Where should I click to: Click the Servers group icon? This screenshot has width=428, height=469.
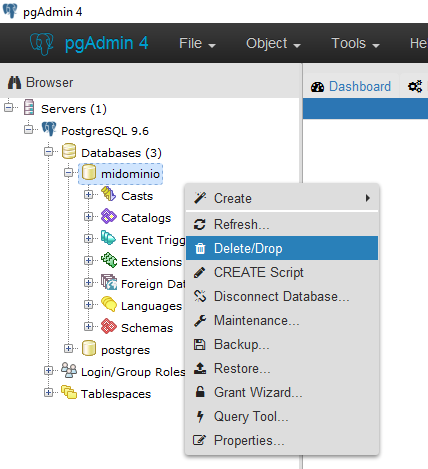pyautogui.click(x=29, y=107)
